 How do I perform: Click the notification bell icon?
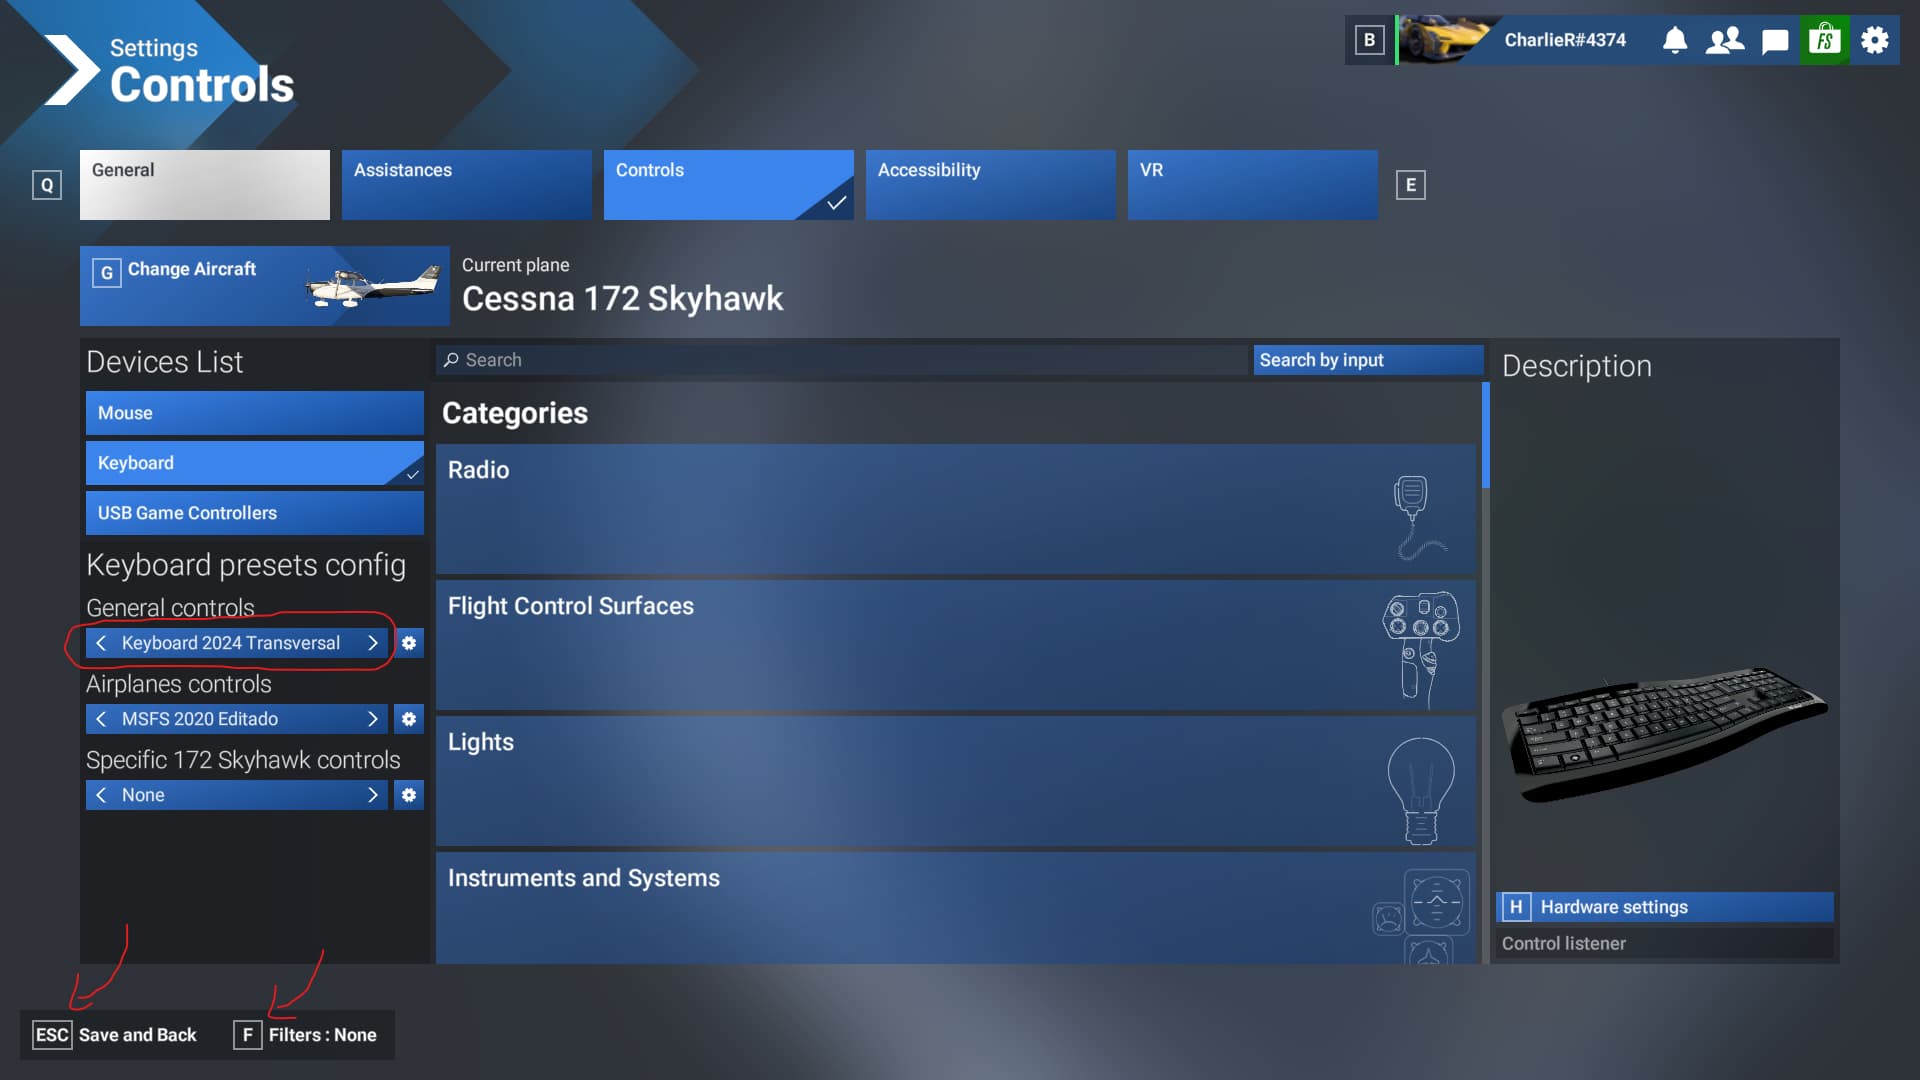[x=1675, y=40]
